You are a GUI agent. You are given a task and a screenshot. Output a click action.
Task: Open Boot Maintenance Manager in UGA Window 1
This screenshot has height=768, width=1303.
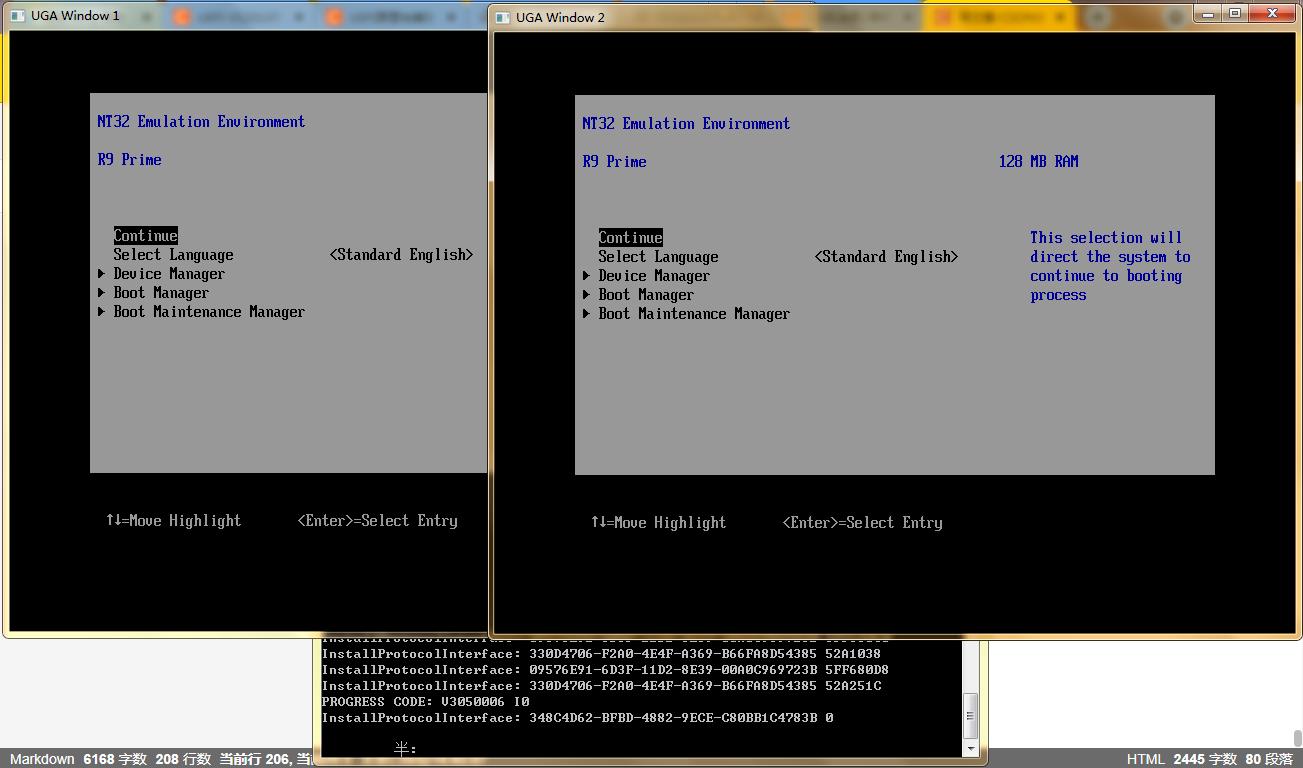(x=209, y=312)
